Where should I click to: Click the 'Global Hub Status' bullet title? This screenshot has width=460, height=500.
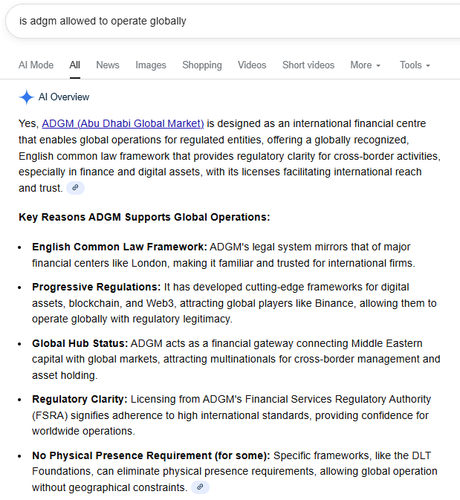click(x=80, y=343)
